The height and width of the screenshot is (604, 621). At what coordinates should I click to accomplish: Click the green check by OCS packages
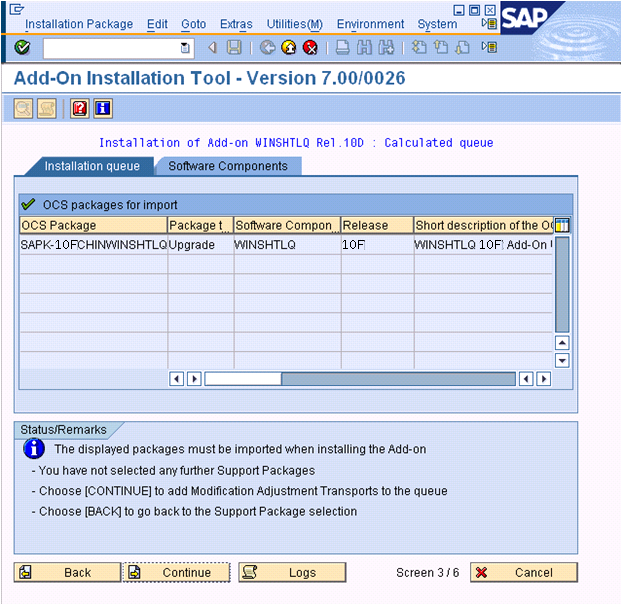29,204
